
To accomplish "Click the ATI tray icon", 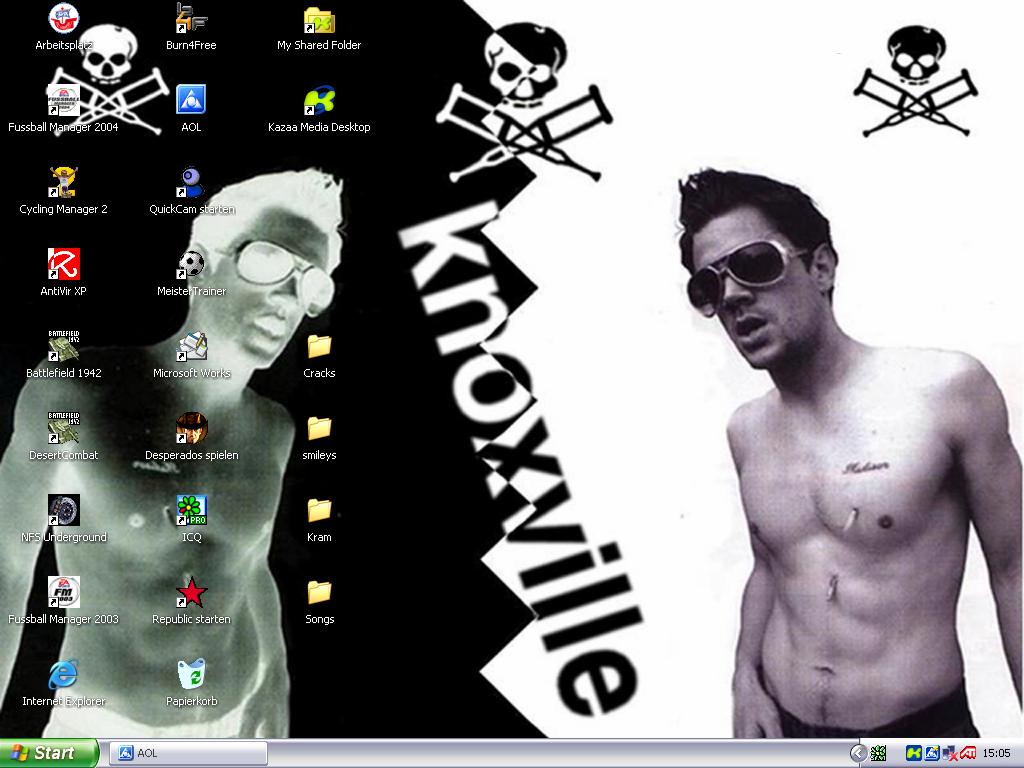I will [967, 754].
